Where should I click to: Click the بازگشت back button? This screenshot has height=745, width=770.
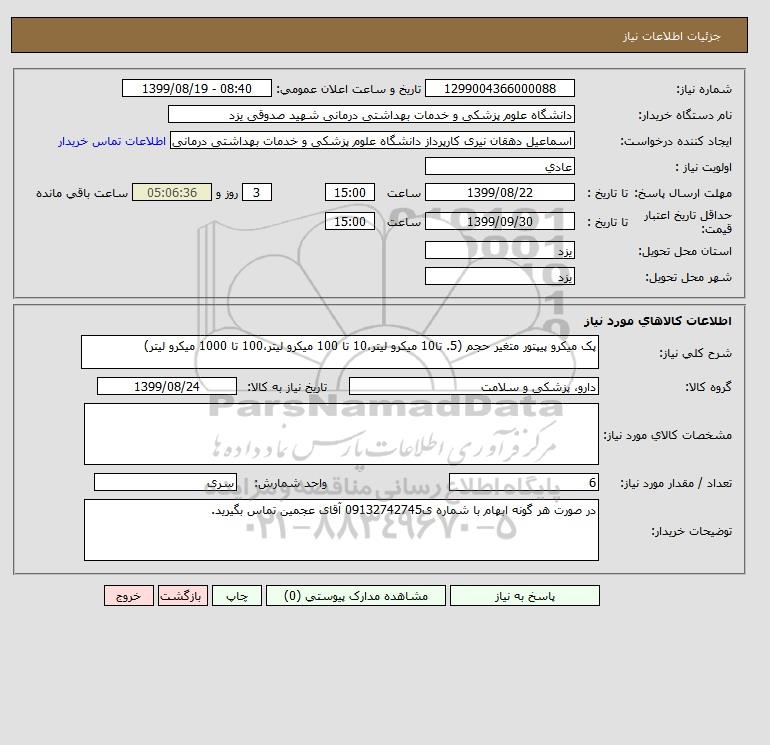coord(183,596)
